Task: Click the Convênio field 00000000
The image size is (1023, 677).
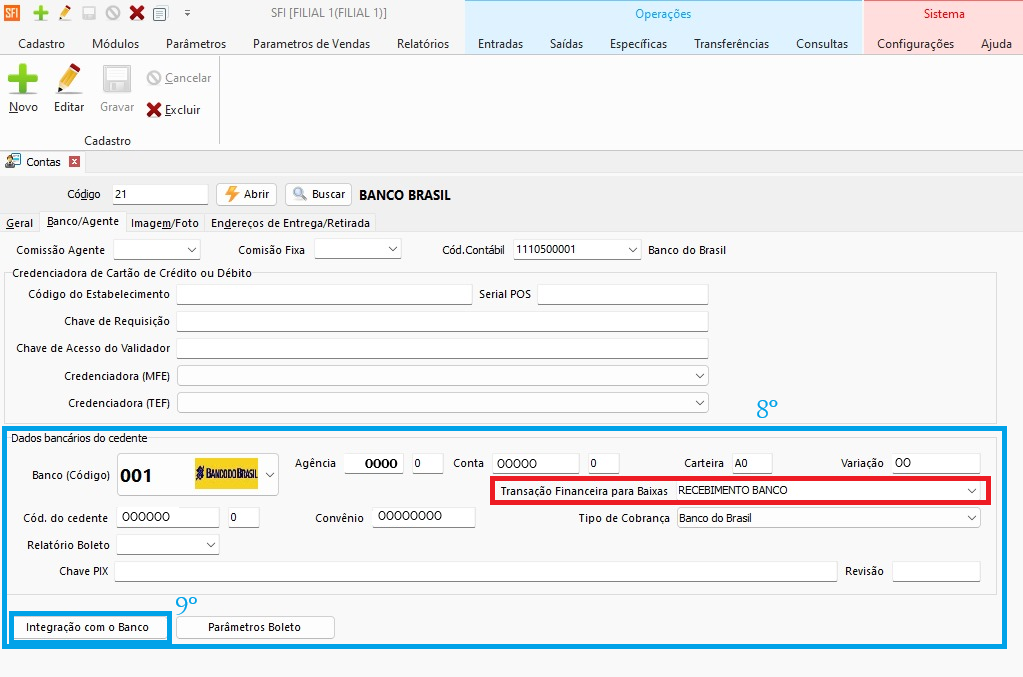Action: 423,517
